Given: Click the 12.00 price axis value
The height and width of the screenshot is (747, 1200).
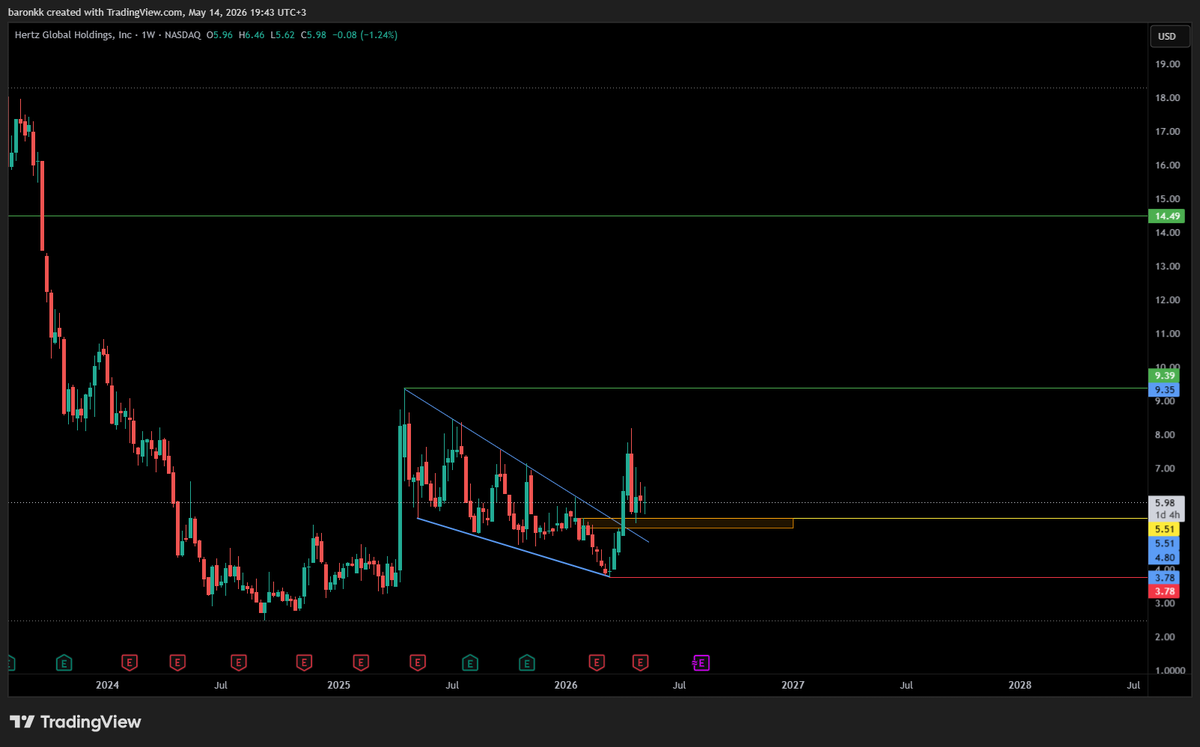Looking at the screenshot, I should click(1166, 300).
